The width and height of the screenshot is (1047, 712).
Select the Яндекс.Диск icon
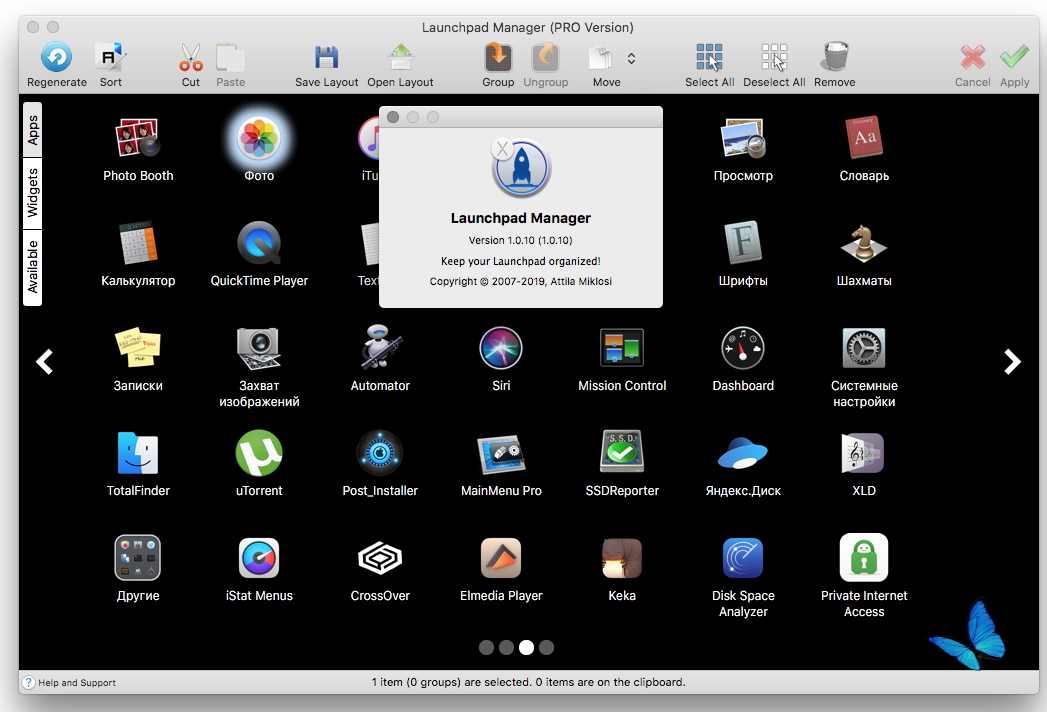[x=743, y=454]
